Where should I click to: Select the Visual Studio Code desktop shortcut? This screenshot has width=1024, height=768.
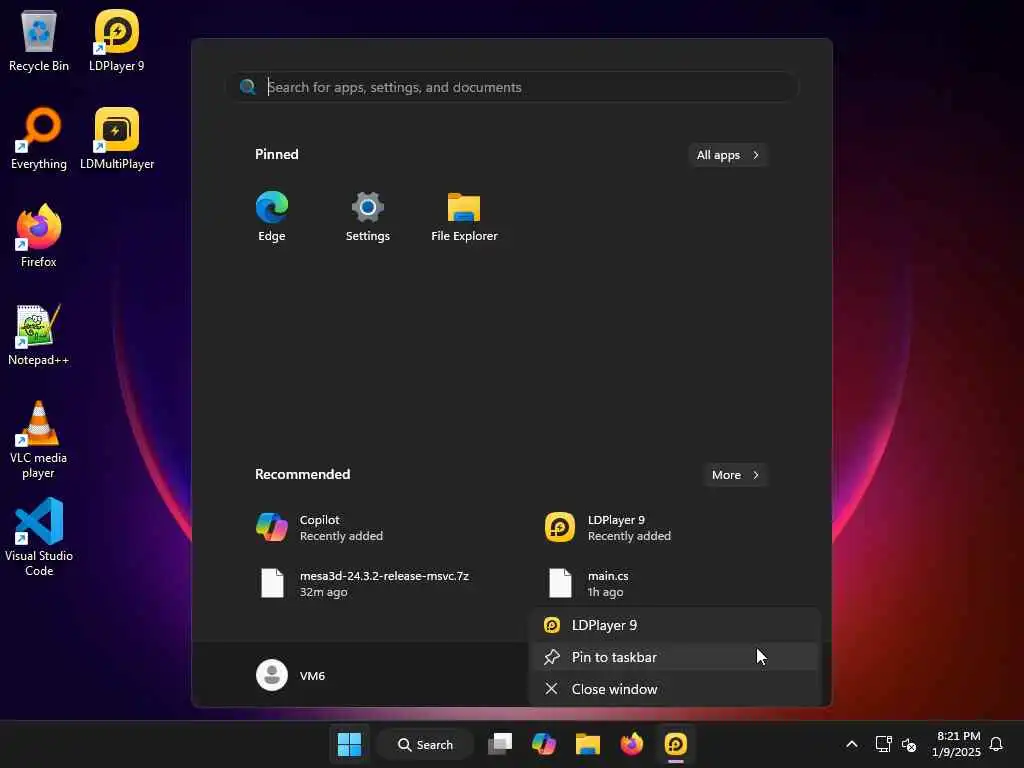pyautogui.click(x=39, y=537)
